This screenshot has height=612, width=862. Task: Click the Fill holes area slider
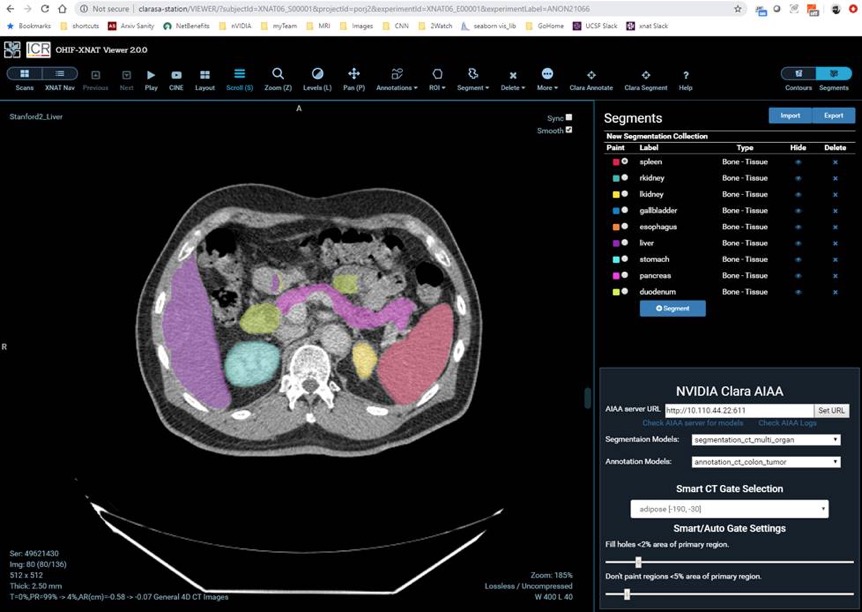(x=639, y=562)
